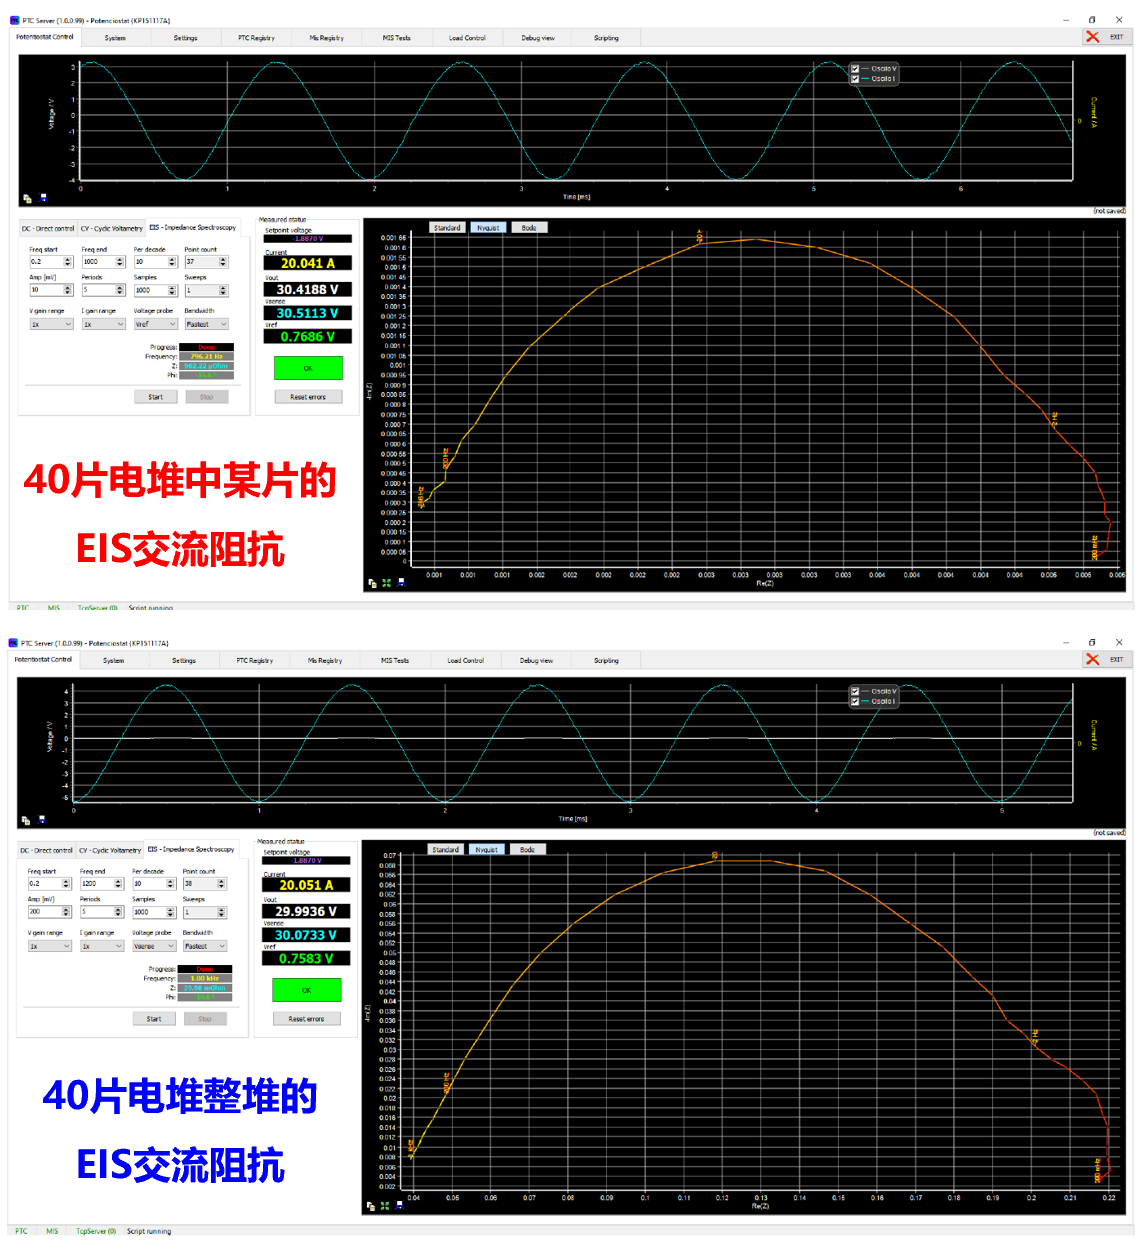This screenshot has height=1245, width=1145.
Task: Click TcpServer (0) status item in bottom window
Action: [x=96, y=1231]
